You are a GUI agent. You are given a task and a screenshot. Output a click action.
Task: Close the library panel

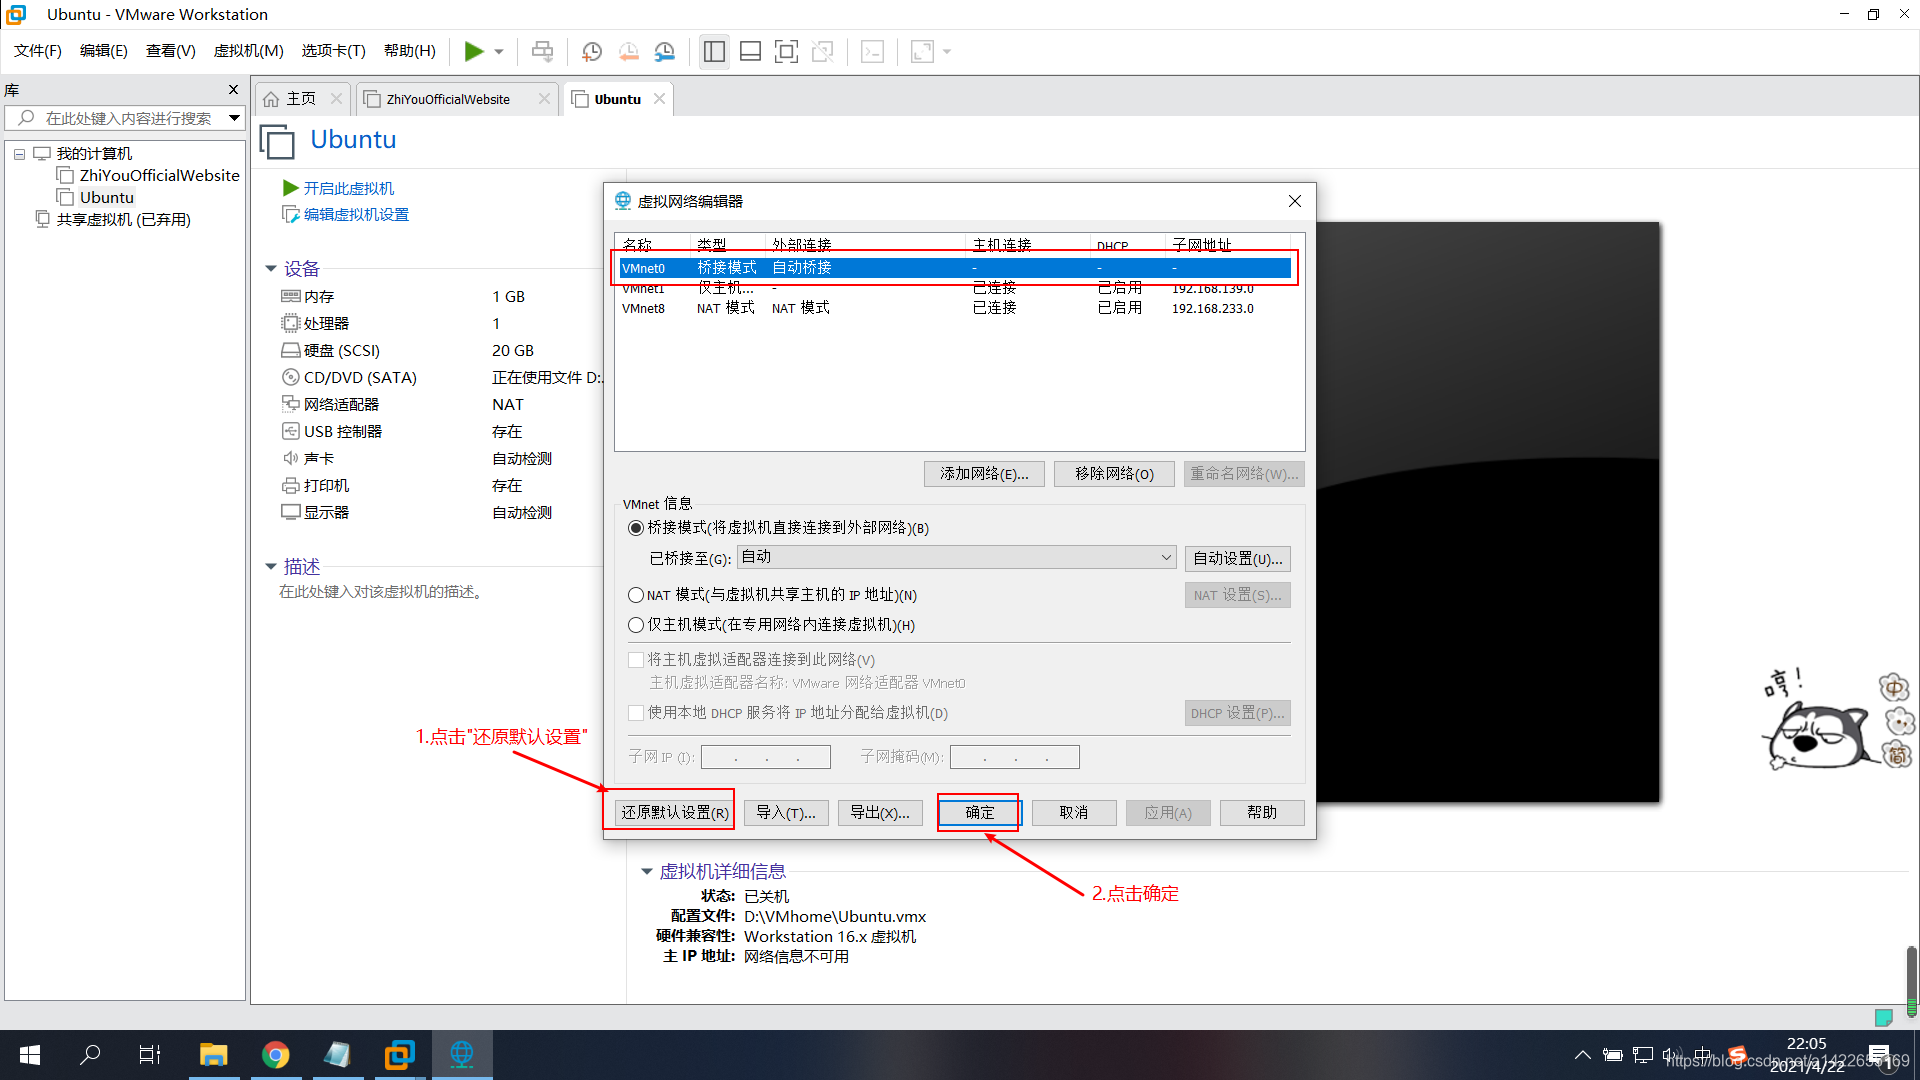pos(234,90)
